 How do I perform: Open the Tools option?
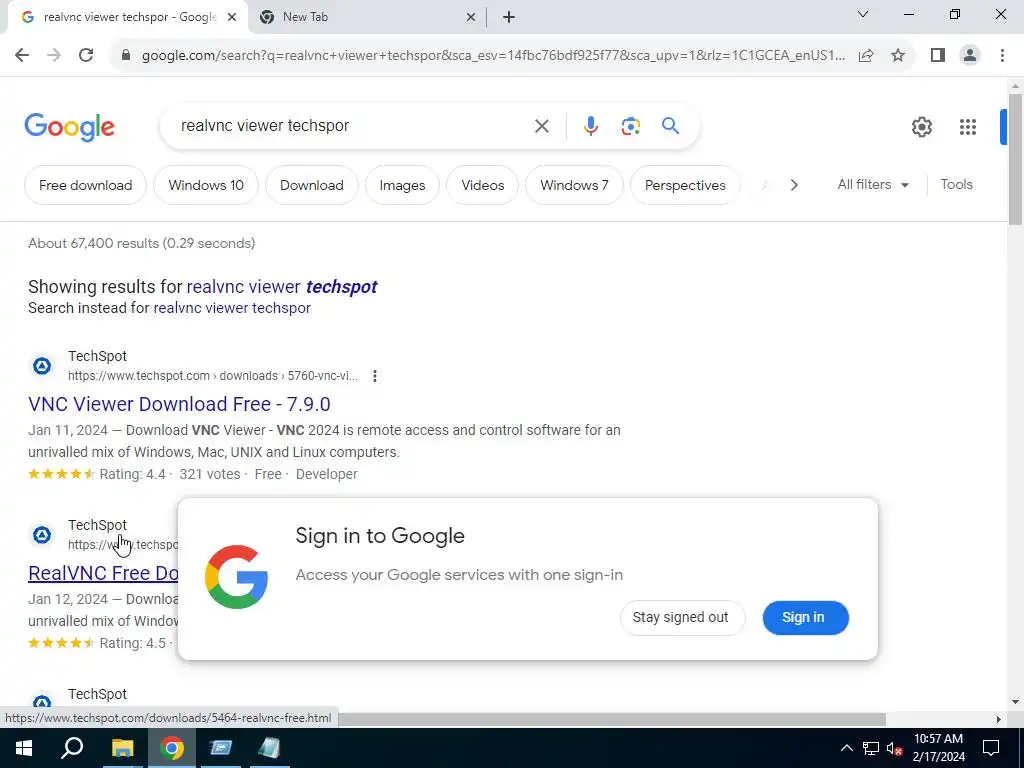coord(956,185)
